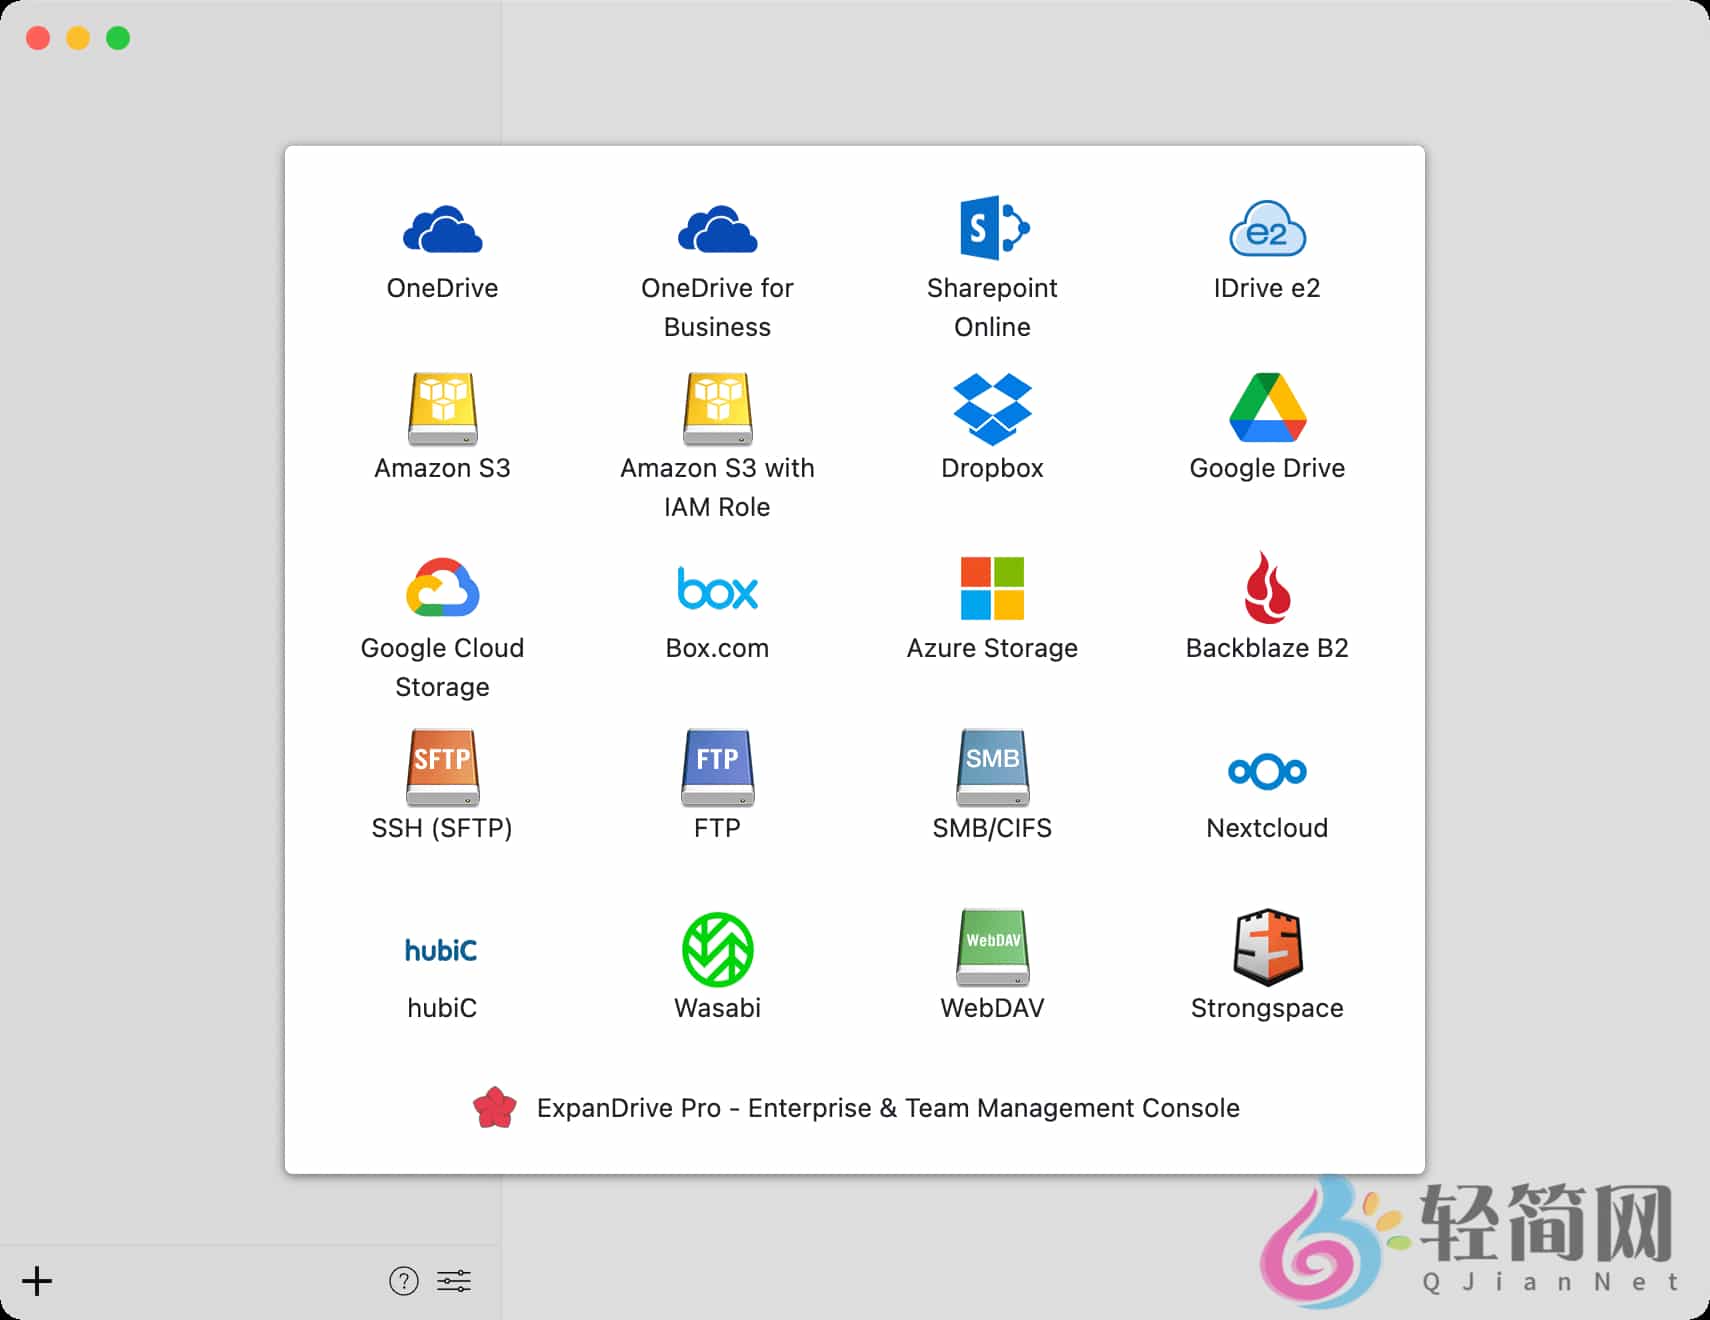1710x1320 pixels.
Task: Pick the Dropbox icon
Action: pyautogui.click(x=992, y=409)
